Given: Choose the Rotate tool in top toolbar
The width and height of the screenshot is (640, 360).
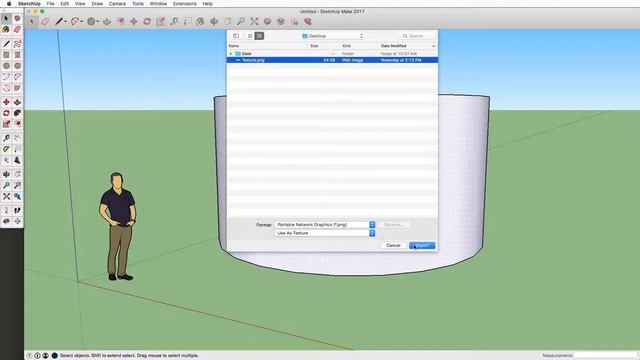Looking at the screenshot, I should pos(147,21).
